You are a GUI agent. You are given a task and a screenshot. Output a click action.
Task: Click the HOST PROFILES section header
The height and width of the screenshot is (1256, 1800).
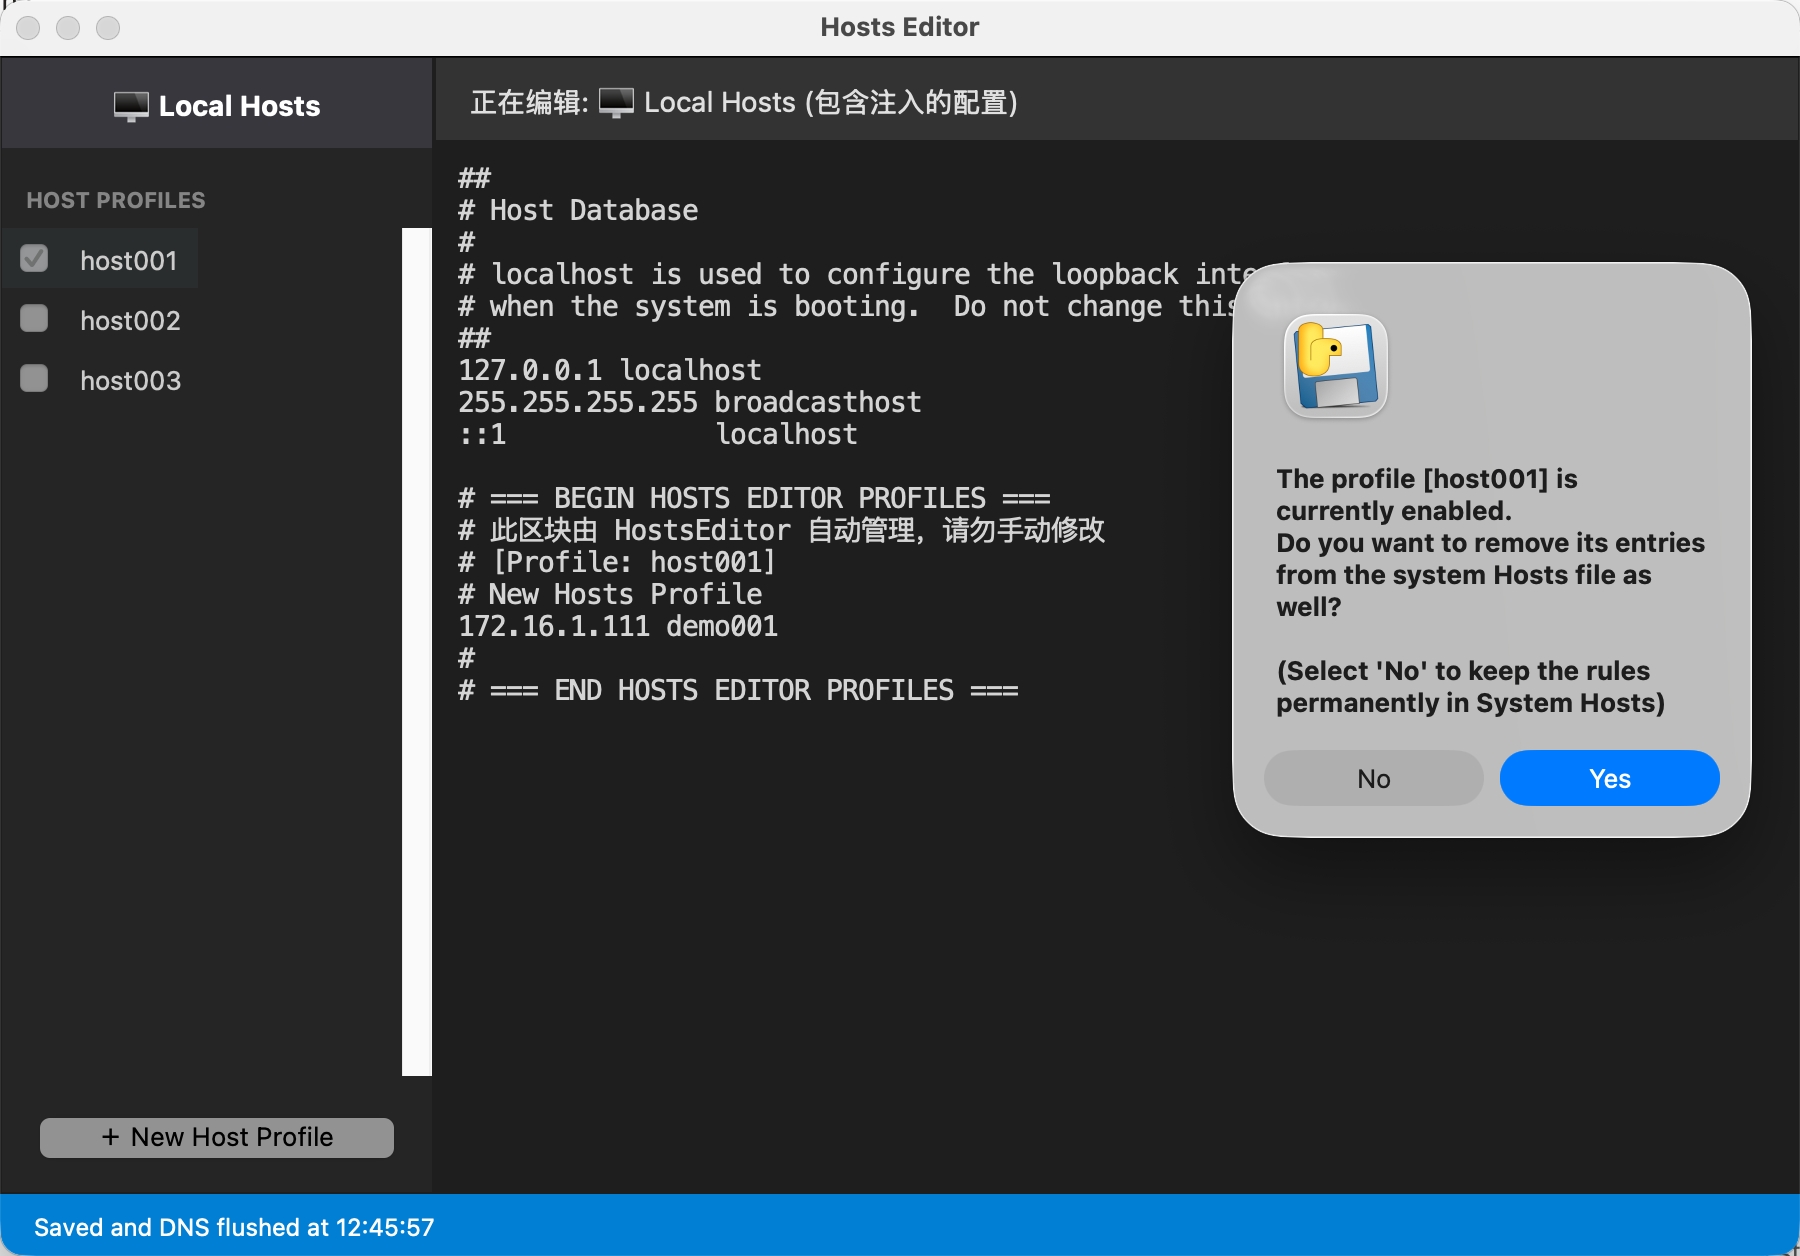[x=116, y=200]
